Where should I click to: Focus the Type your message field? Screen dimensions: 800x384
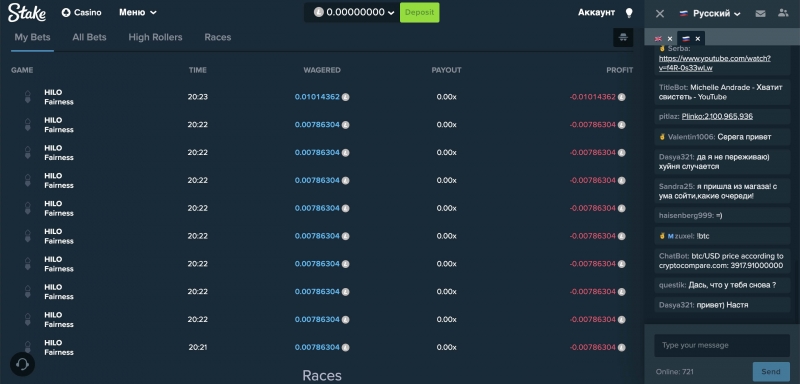[x=722, y=345]
